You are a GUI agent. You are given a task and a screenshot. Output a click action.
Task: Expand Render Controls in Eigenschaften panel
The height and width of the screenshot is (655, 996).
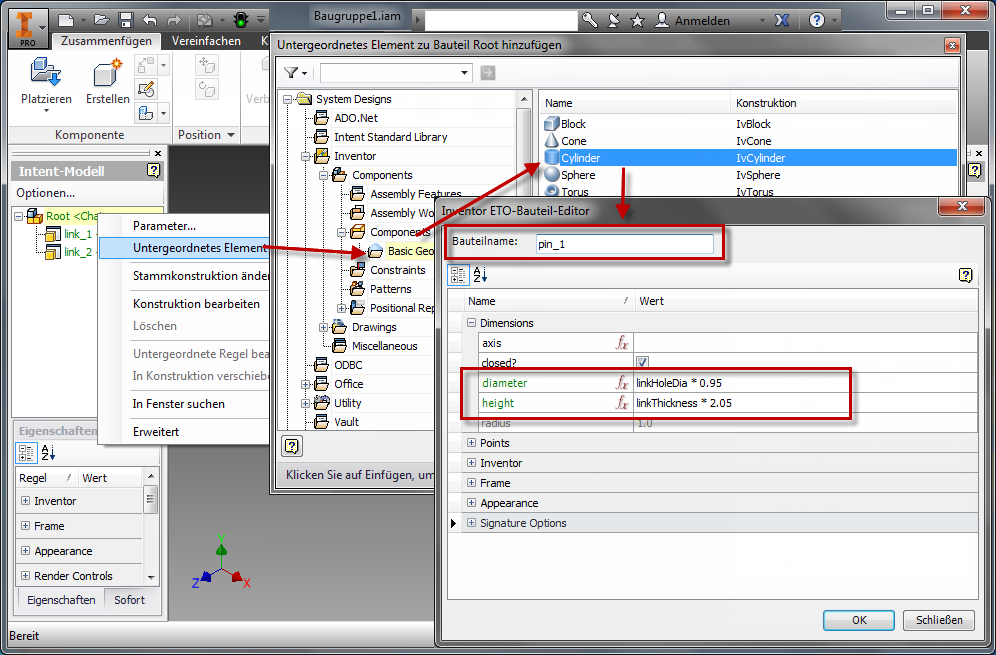click(x=25, y=576)
